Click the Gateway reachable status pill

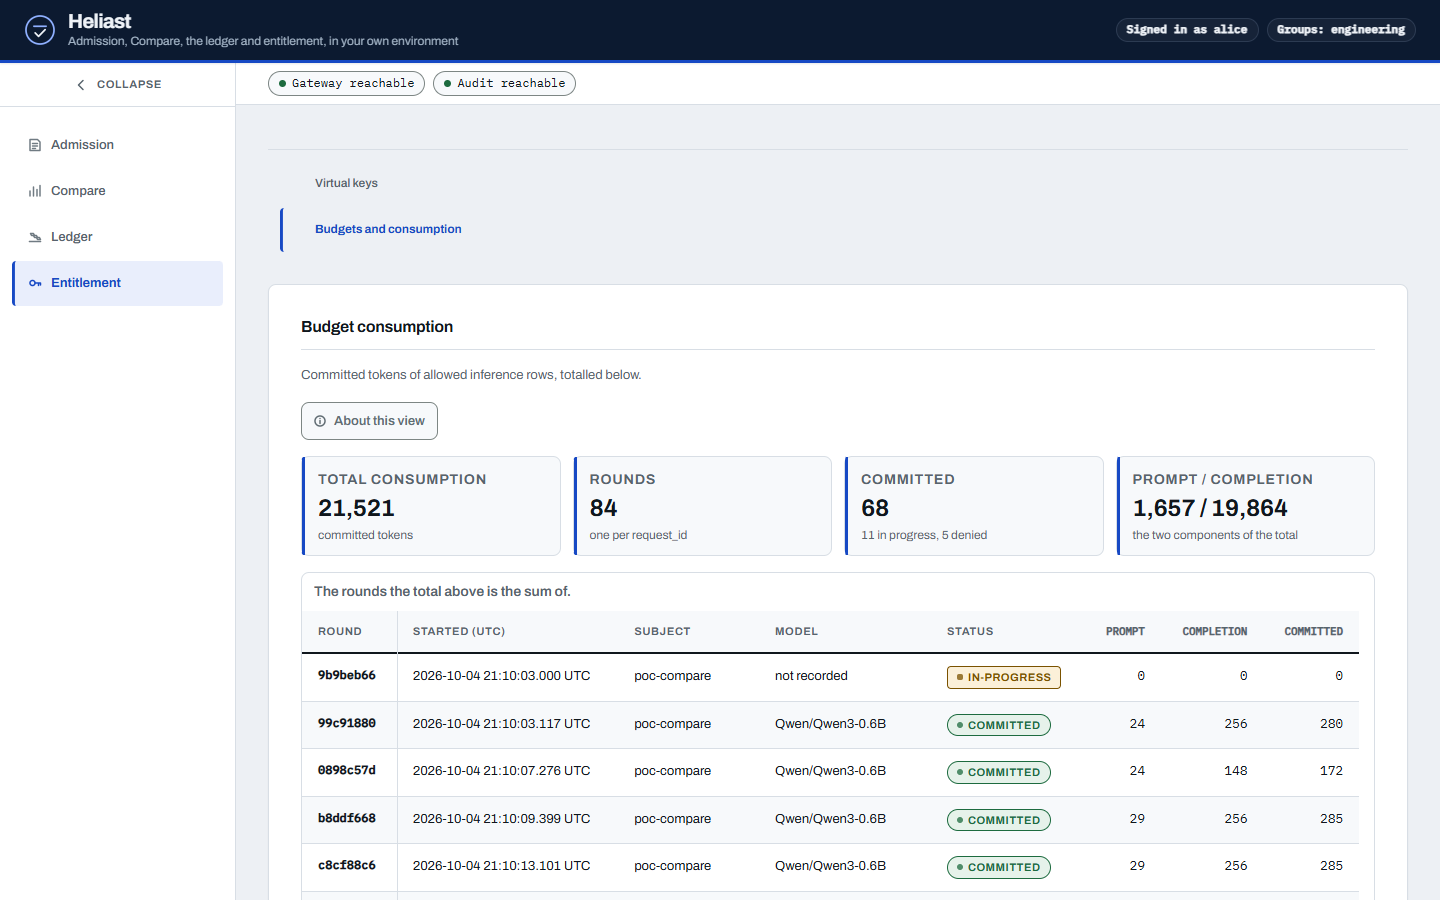346,83
